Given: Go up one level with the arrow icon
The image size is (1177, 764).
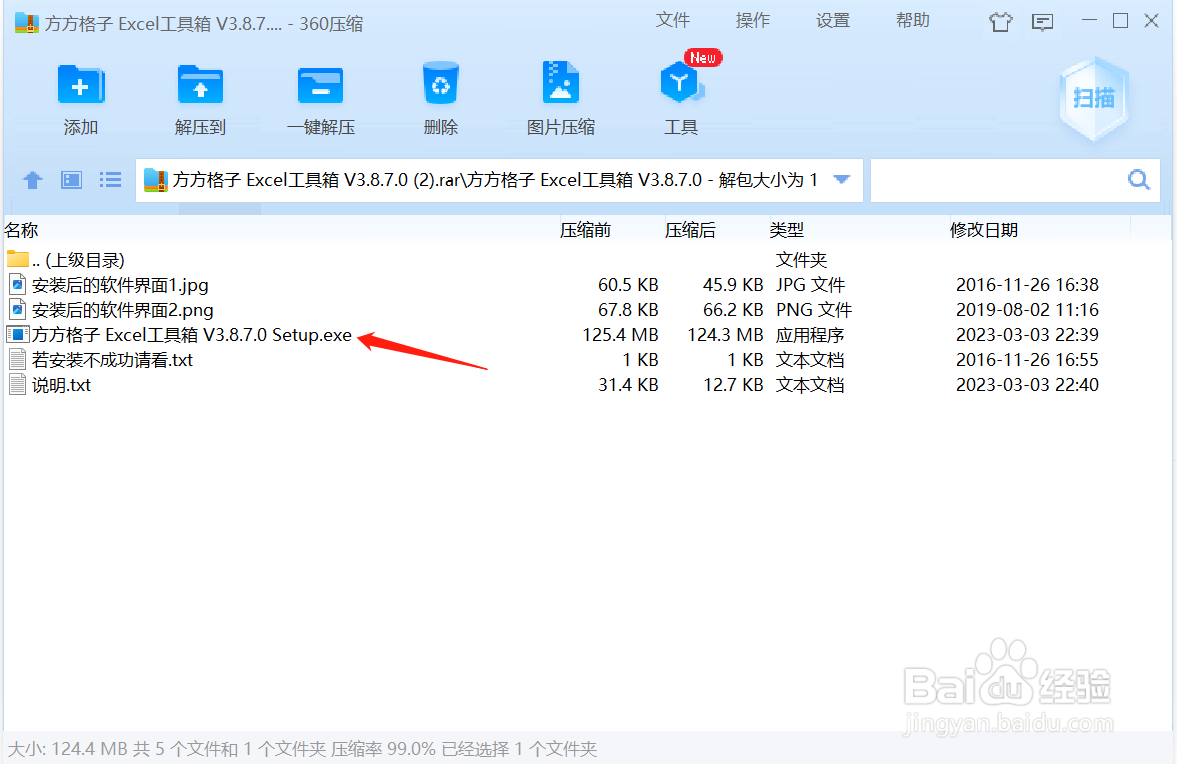Looking at the screenshot, I should (x=32, y=180).
